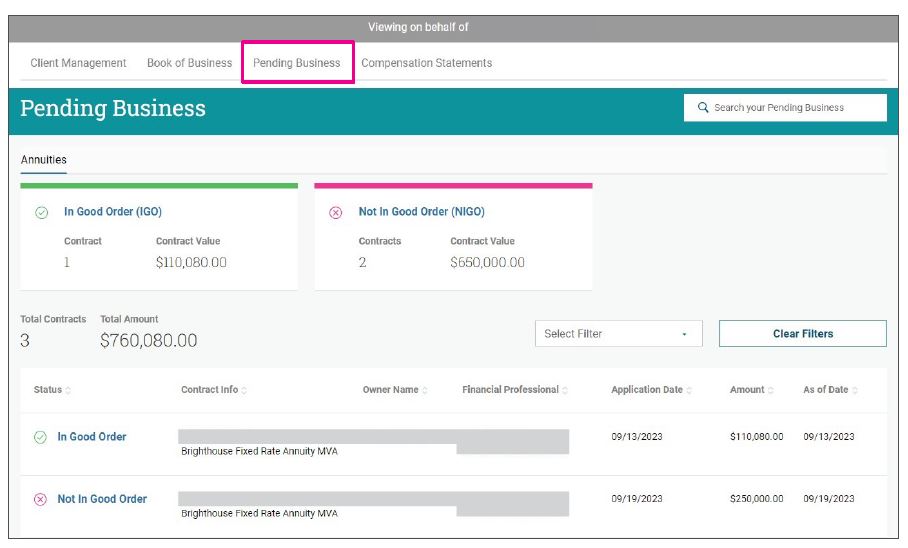Open the Select Filter dropdown
908x548 pixels.
pyautogui.click(x=618, y=334)
